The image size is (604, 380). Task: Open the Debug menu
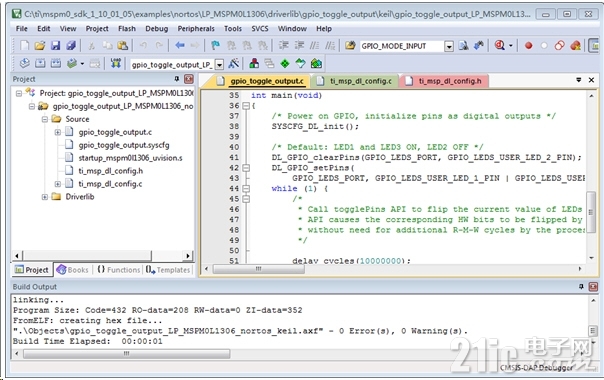pyautogui.click(x=156, y=29)
